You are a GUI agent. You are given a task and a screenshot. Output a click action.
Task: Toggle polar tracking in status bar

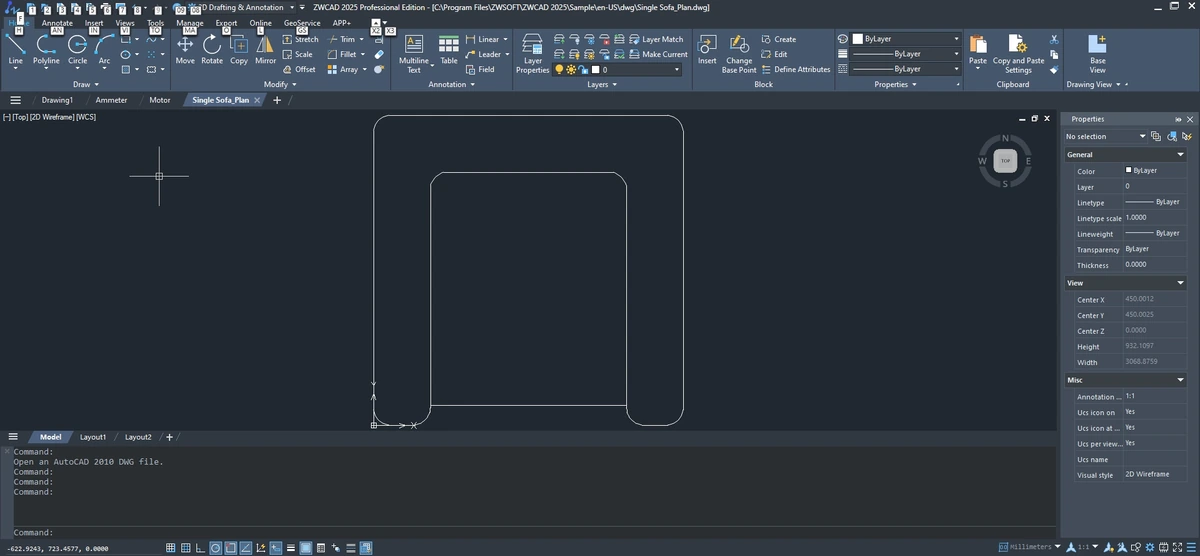pos(216,548)
